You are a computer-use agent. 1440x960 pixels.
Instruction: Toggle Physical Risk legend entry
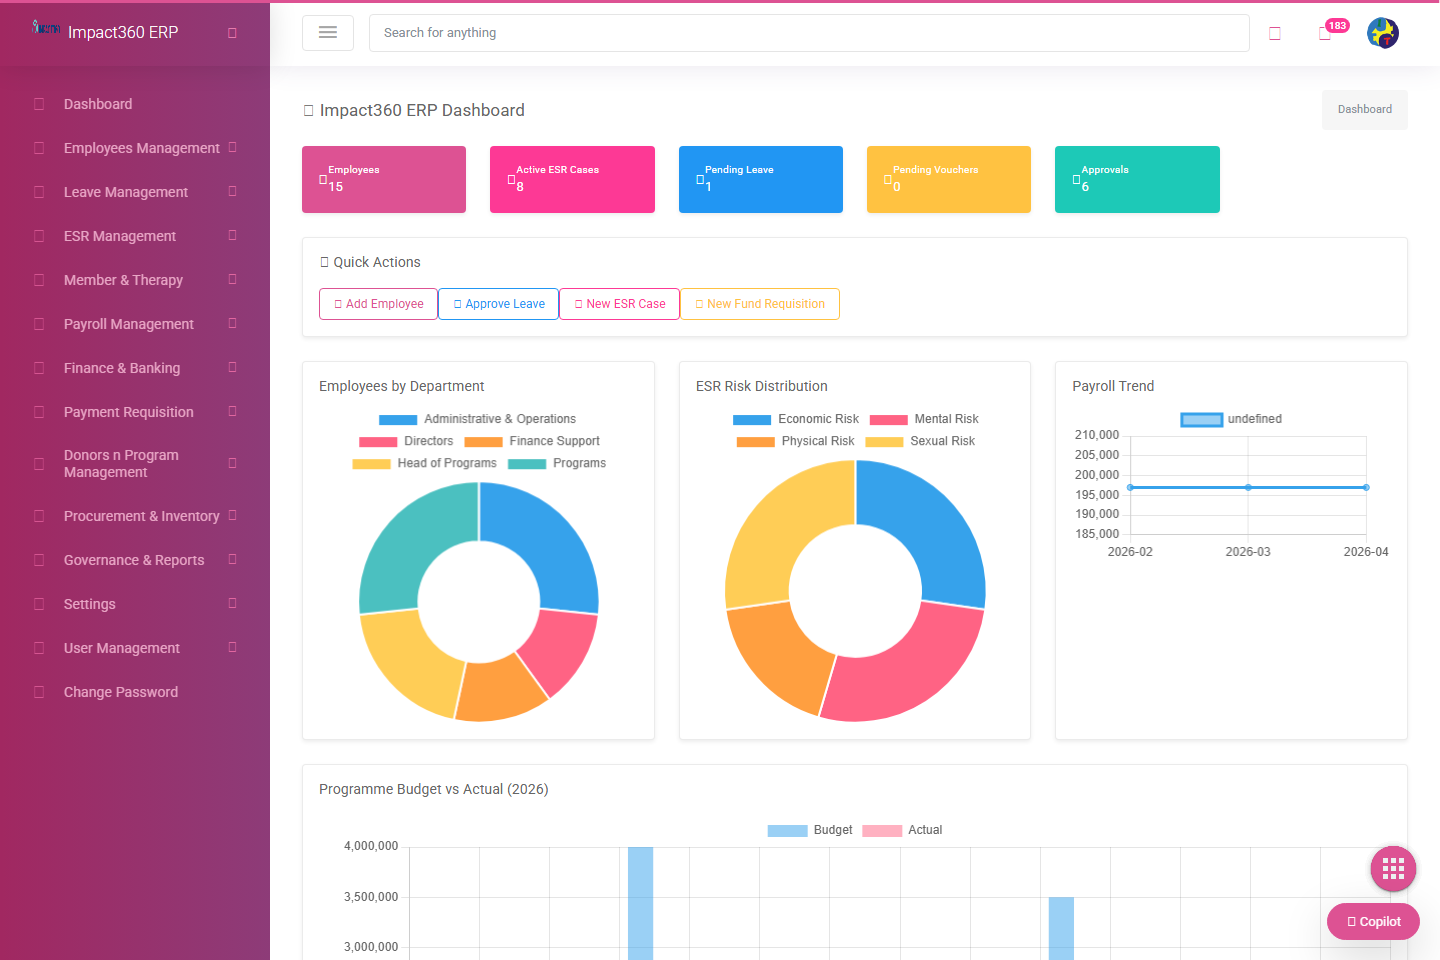click(x=795, y=441)
